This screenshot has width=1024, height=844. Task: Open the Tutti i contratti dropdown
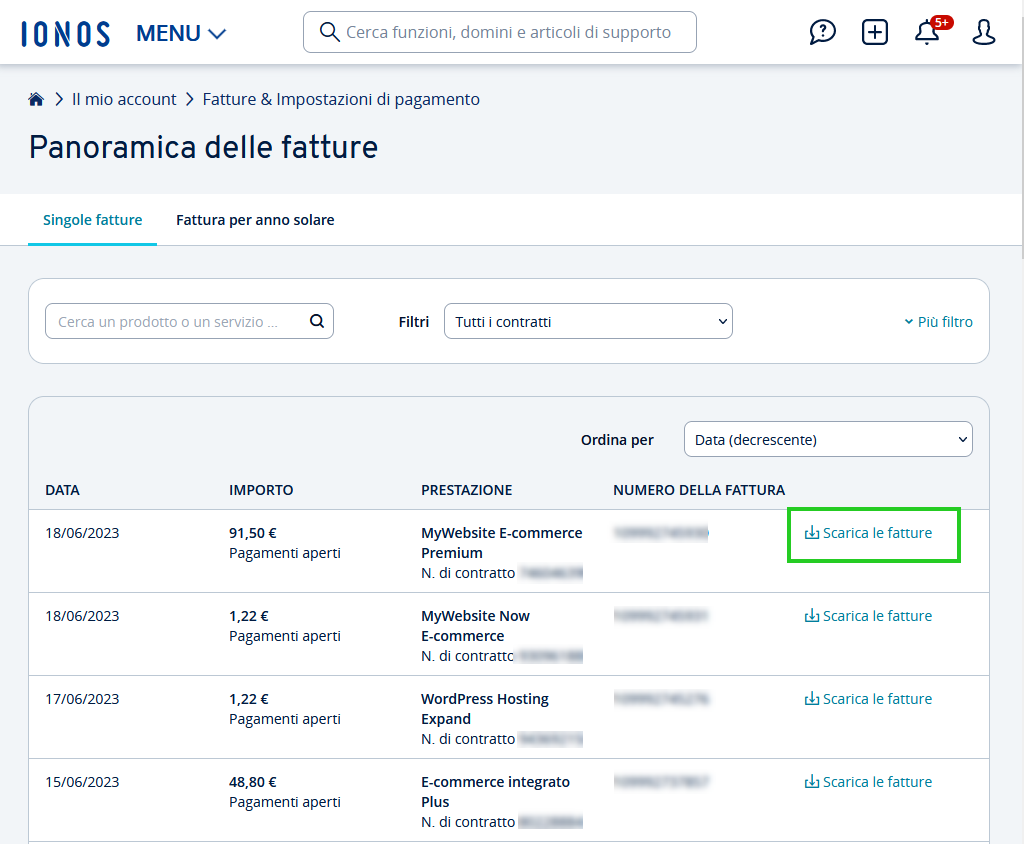tap(588, 321)
